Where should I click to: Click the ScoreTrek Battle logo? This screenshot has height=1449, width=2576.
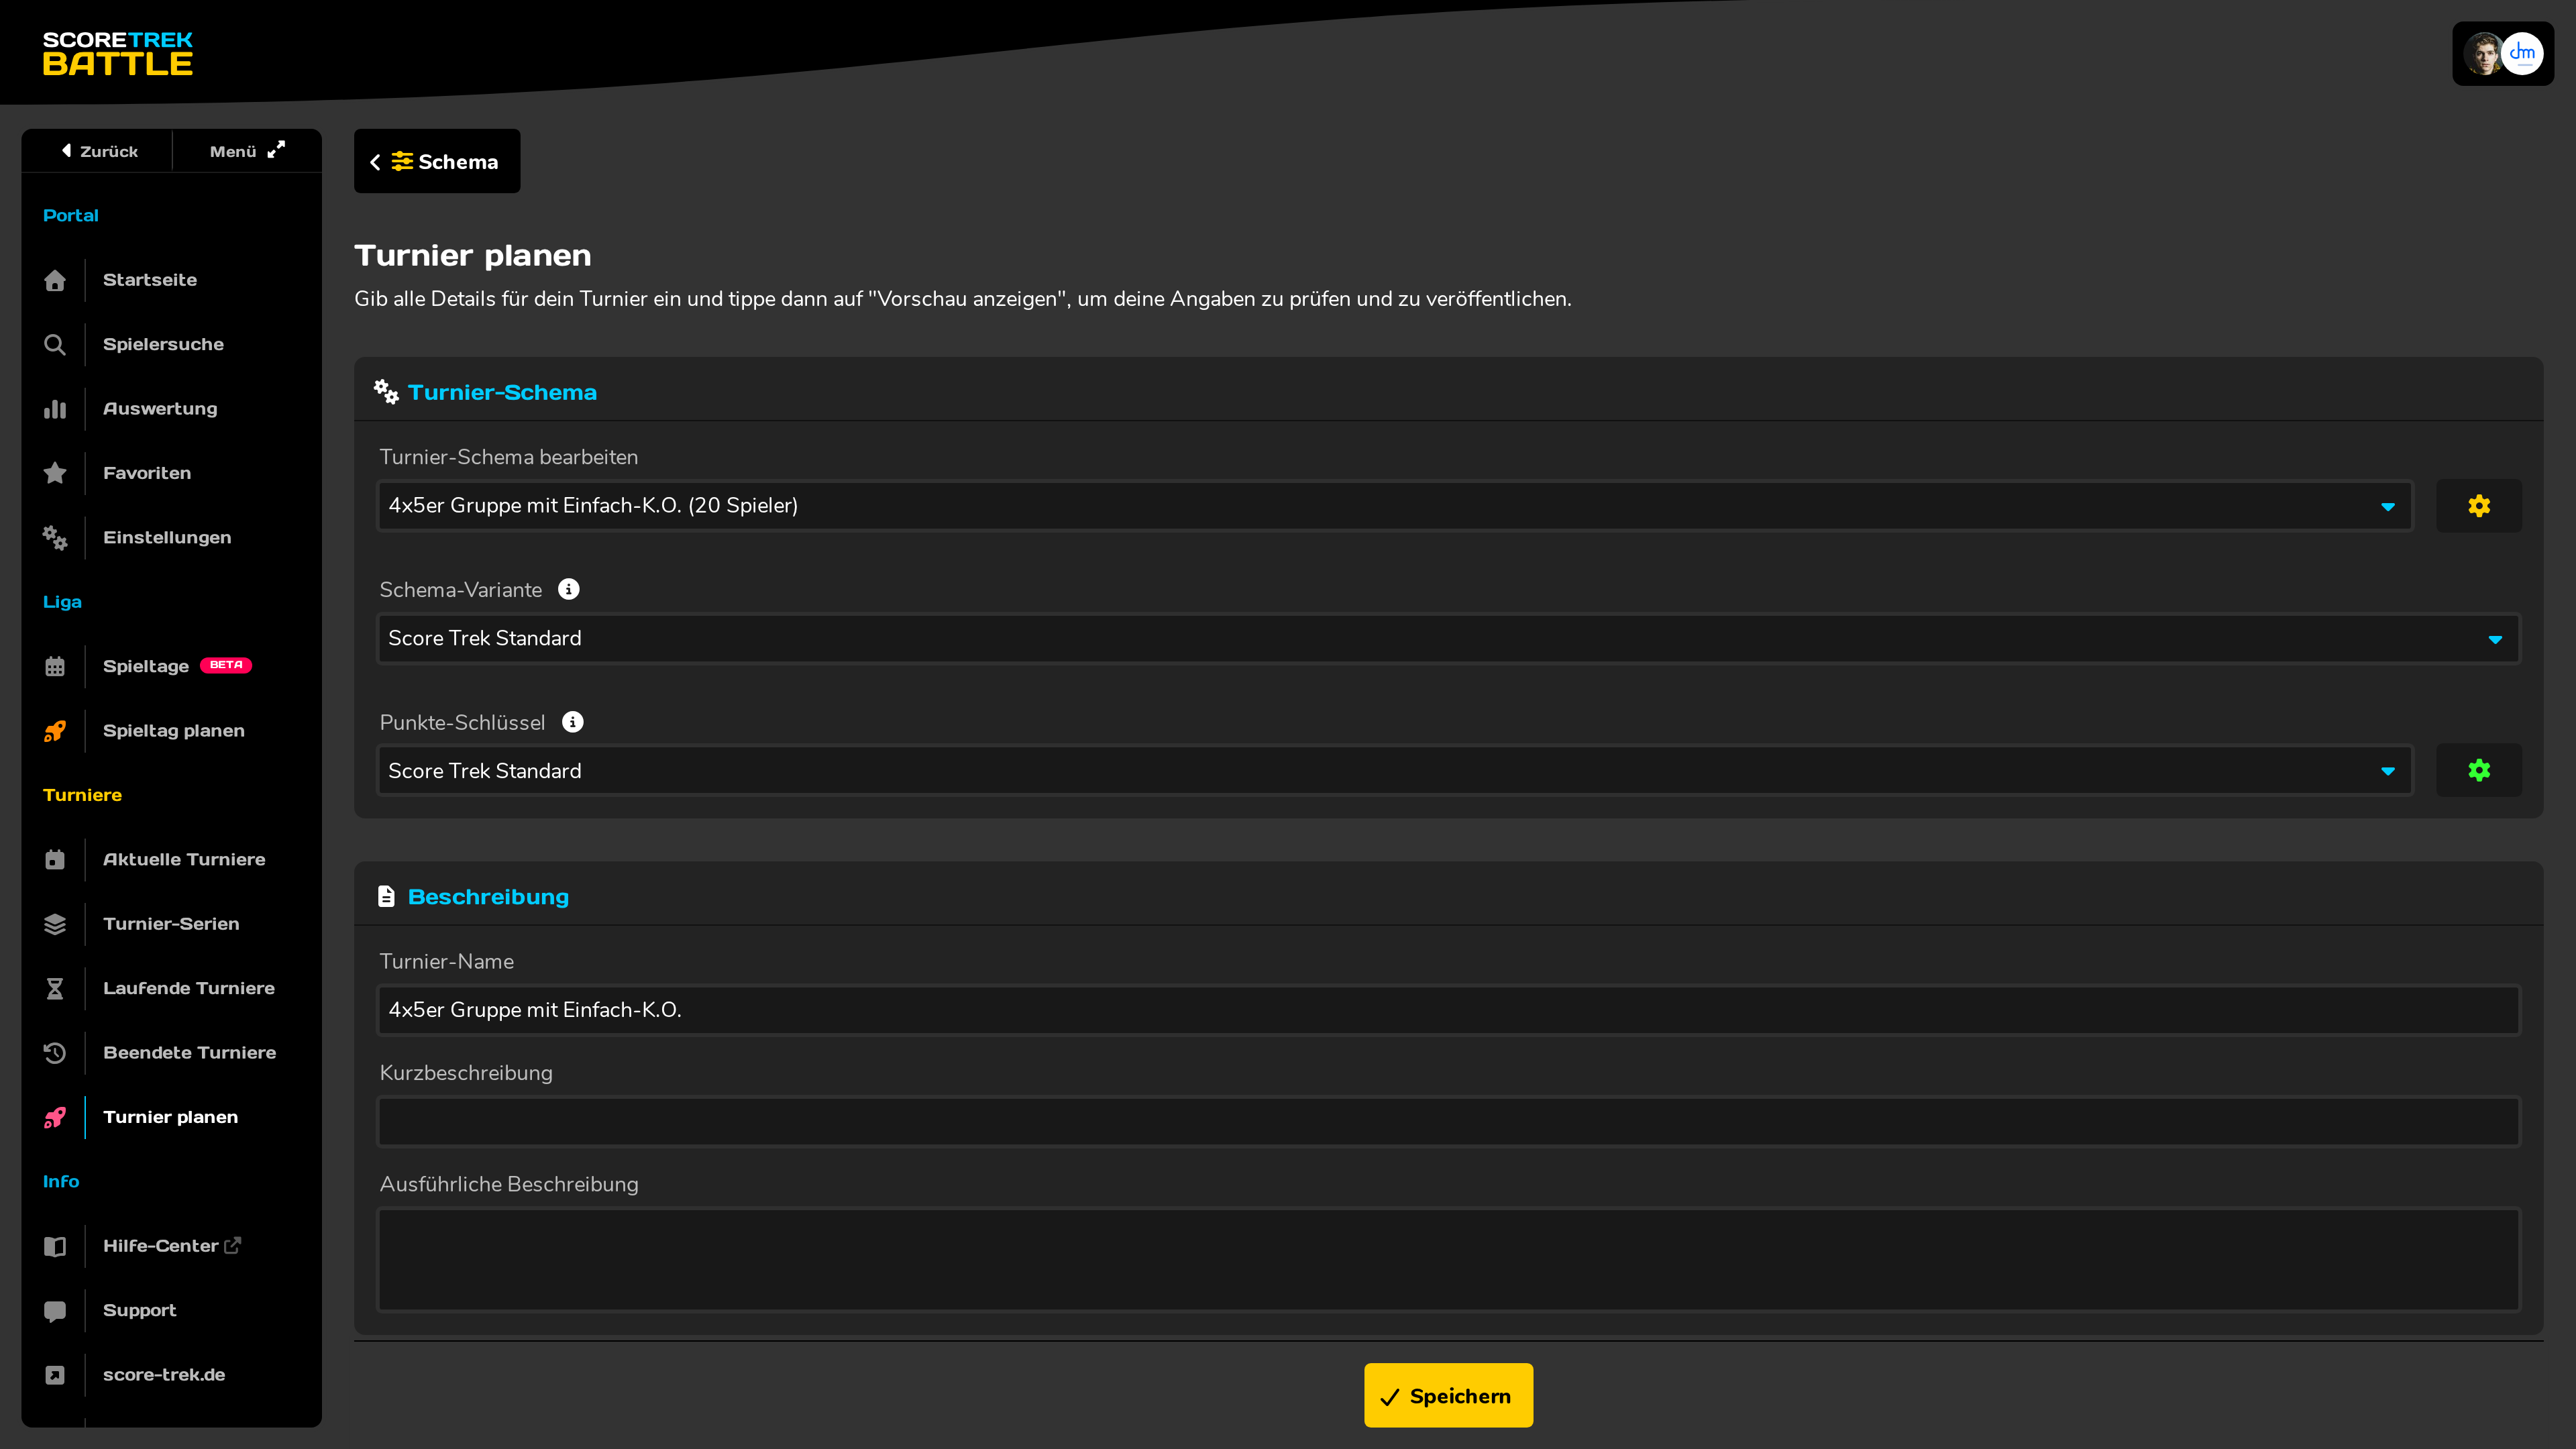point(117,54)
